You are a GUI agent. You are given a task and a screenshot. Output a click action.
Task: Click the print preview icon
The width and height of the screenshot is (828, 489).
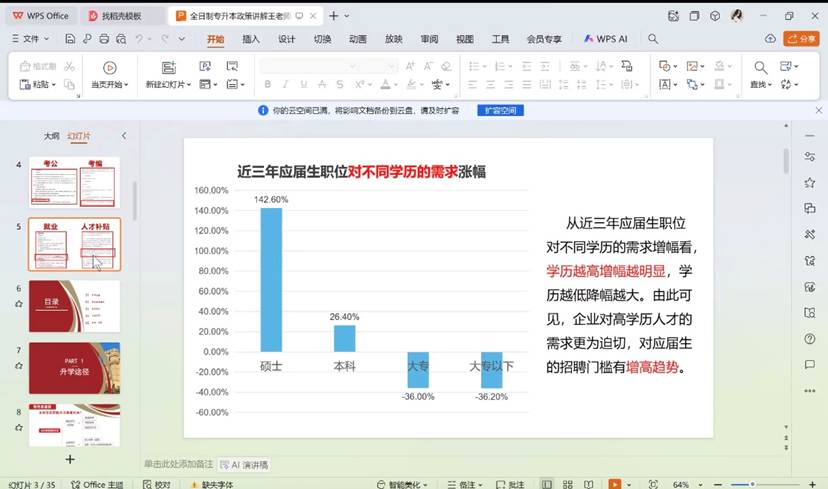point(121,39)
